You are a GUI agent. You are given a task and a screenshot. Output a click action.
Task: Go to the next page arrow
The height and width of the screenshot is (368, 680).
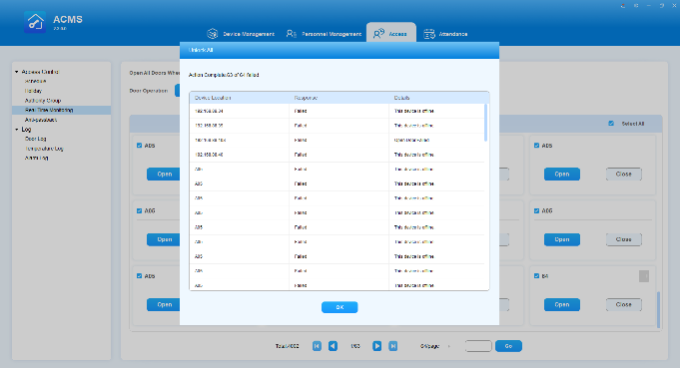(x=377, y=346)
